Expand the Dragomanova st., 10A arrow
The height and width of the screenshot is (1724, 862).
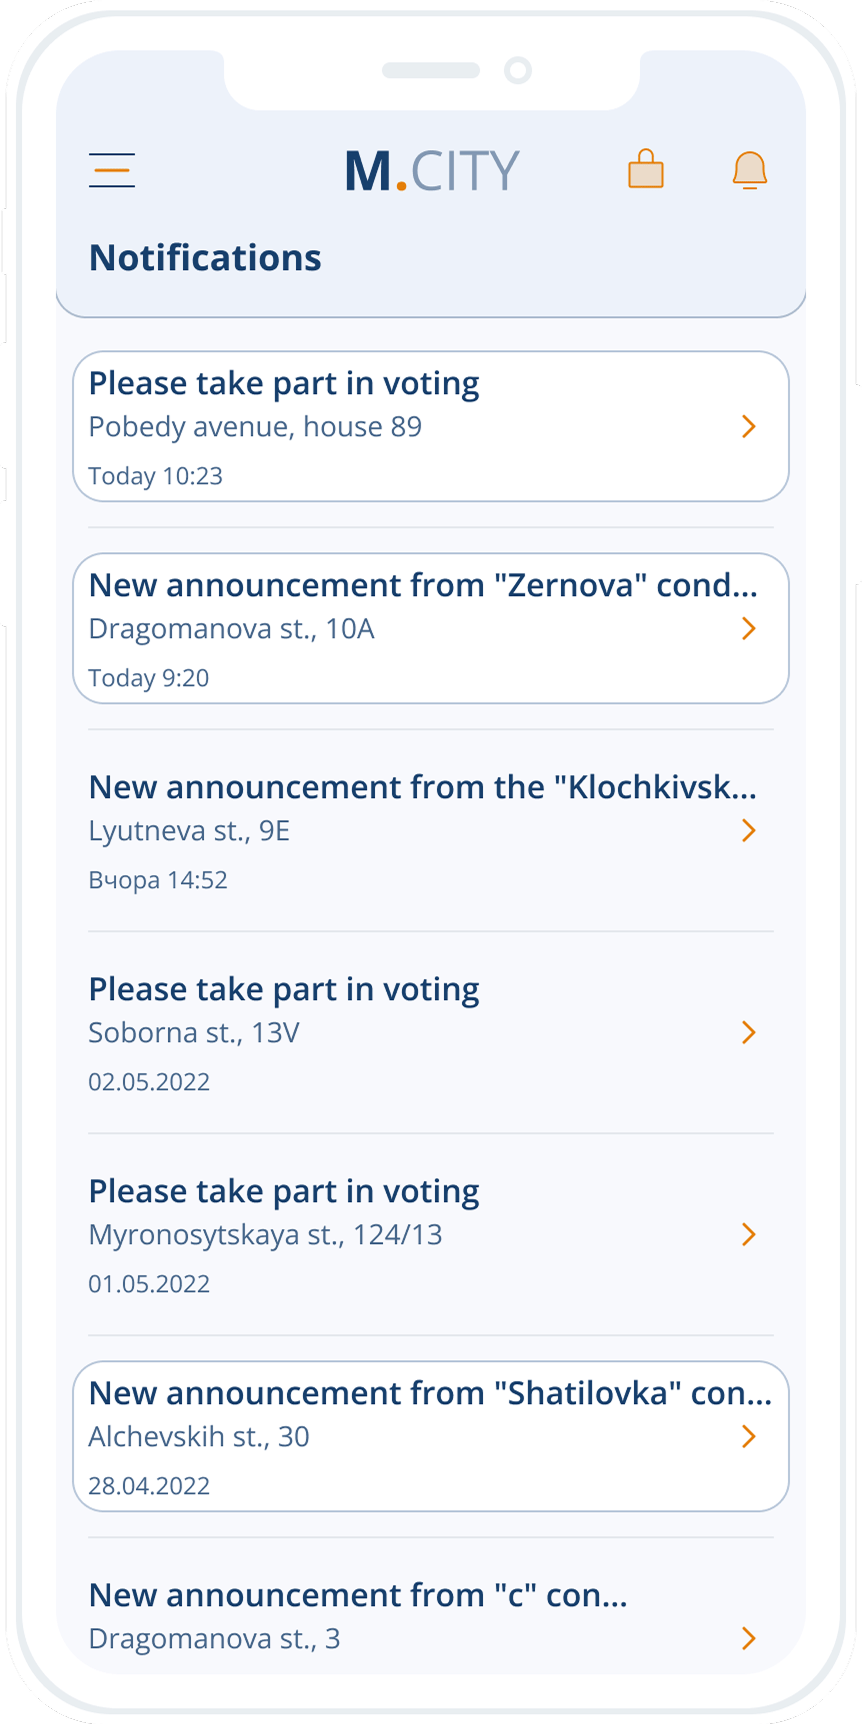748,629
